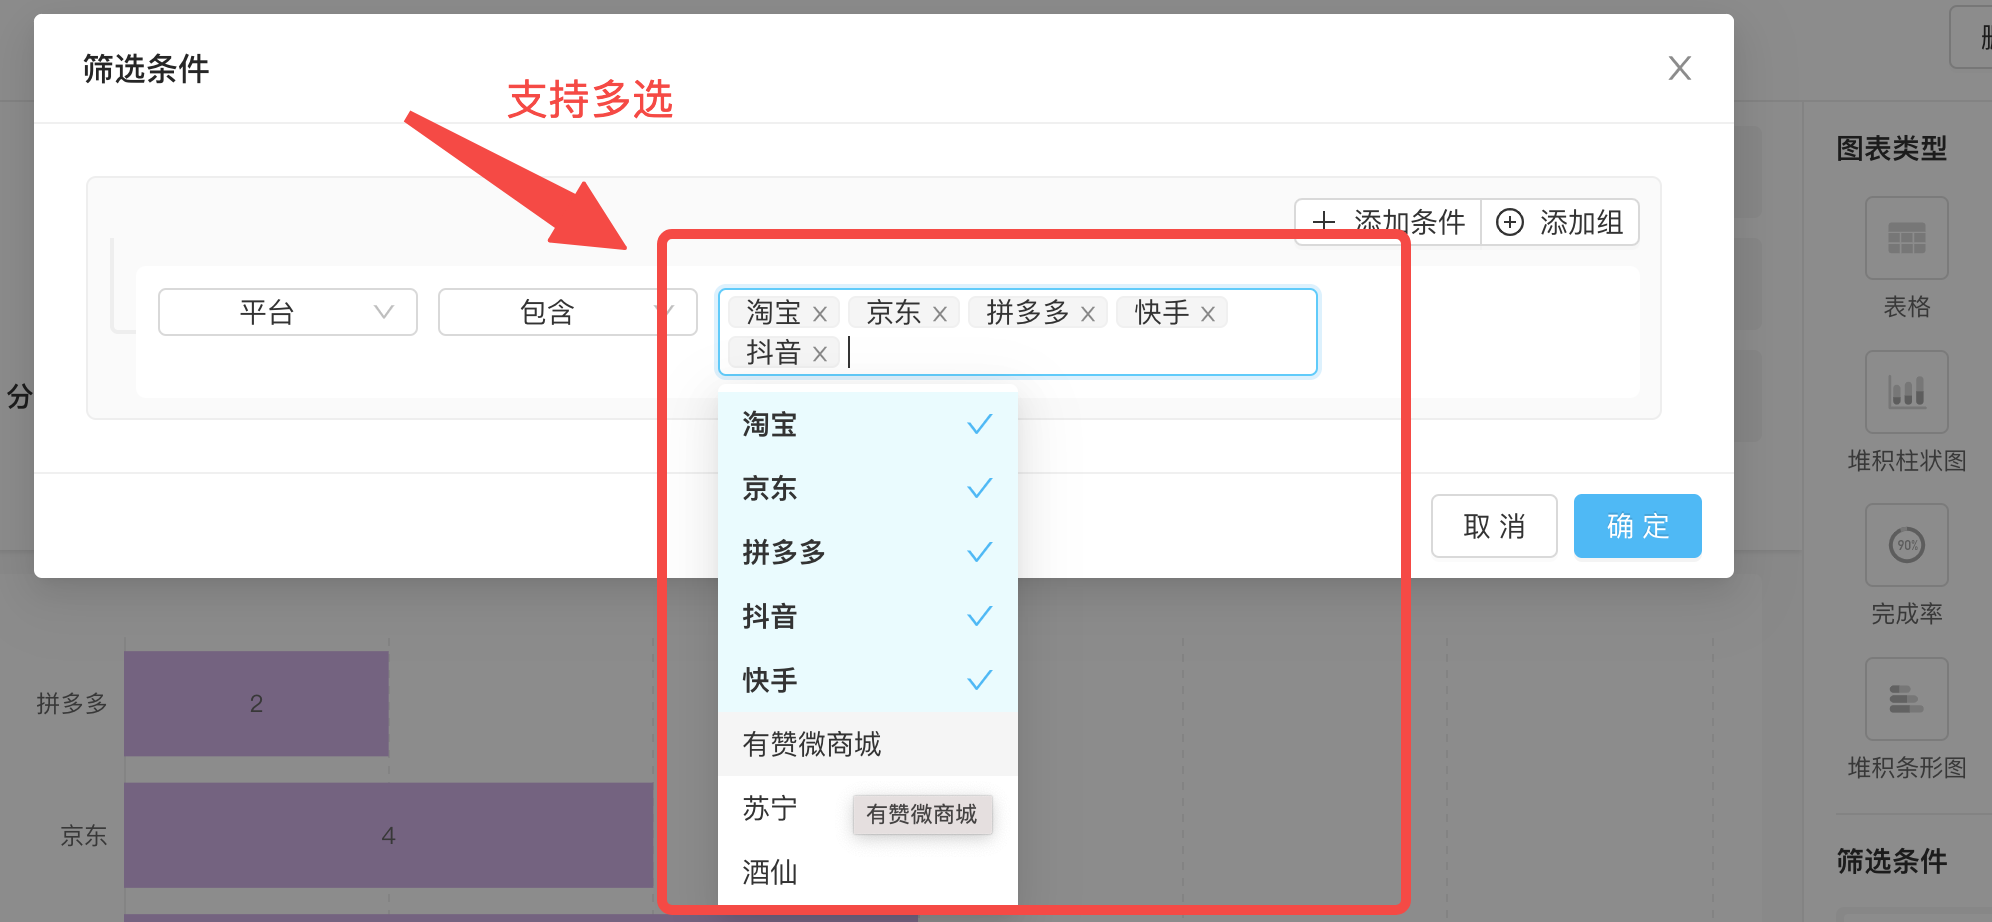Click the 添加条件 button
Viewport: 1992px width, 922px height.
pyautogui.click(x=1388, y=222)
